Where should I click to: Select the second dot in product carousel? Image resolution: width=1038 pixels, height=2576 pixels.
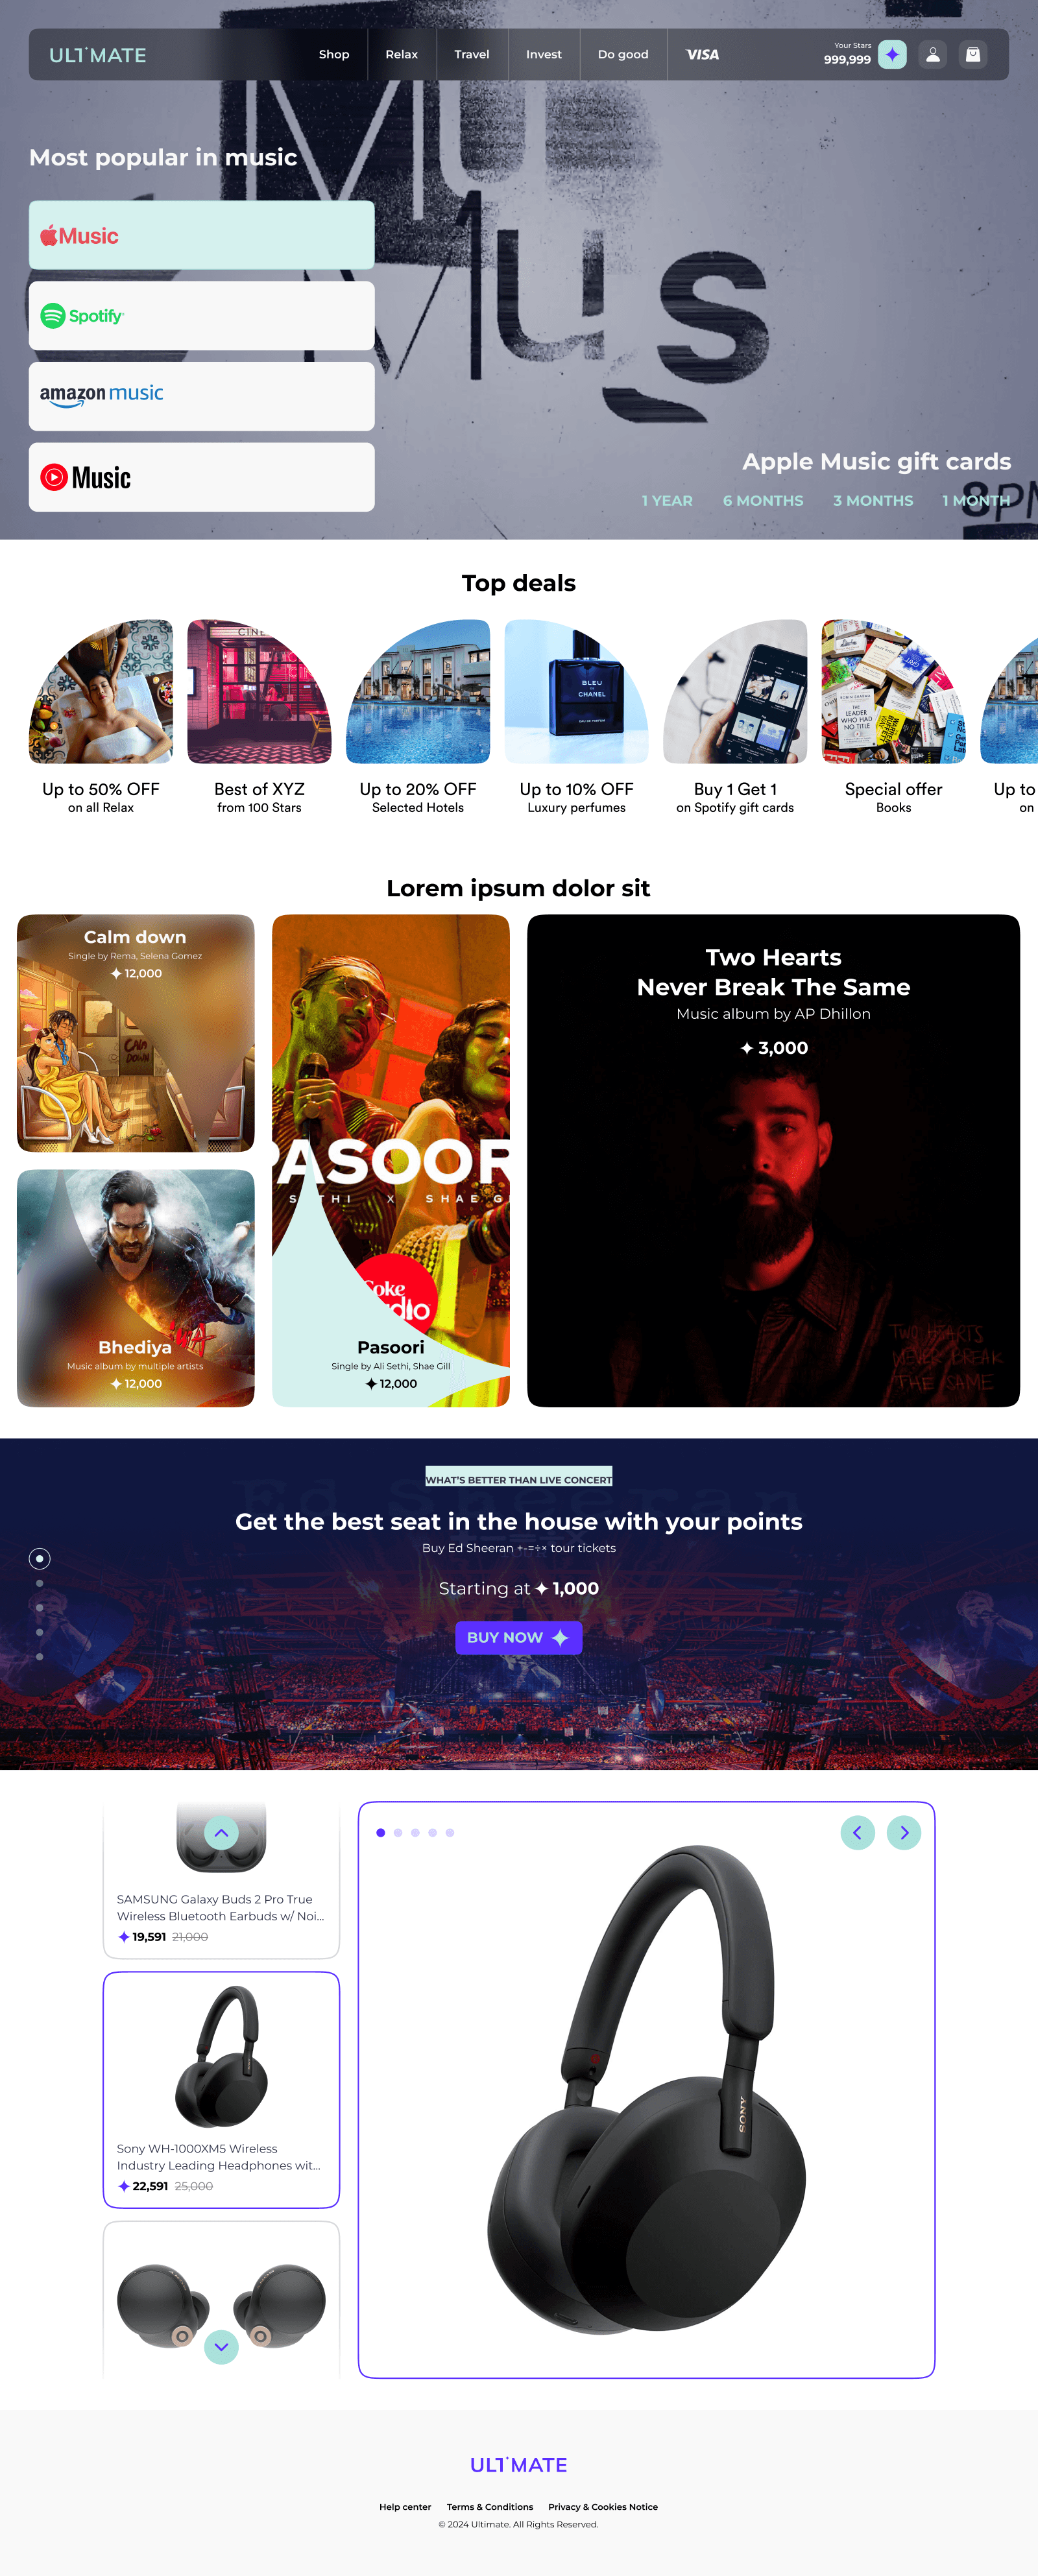[x=398, y=1833]
